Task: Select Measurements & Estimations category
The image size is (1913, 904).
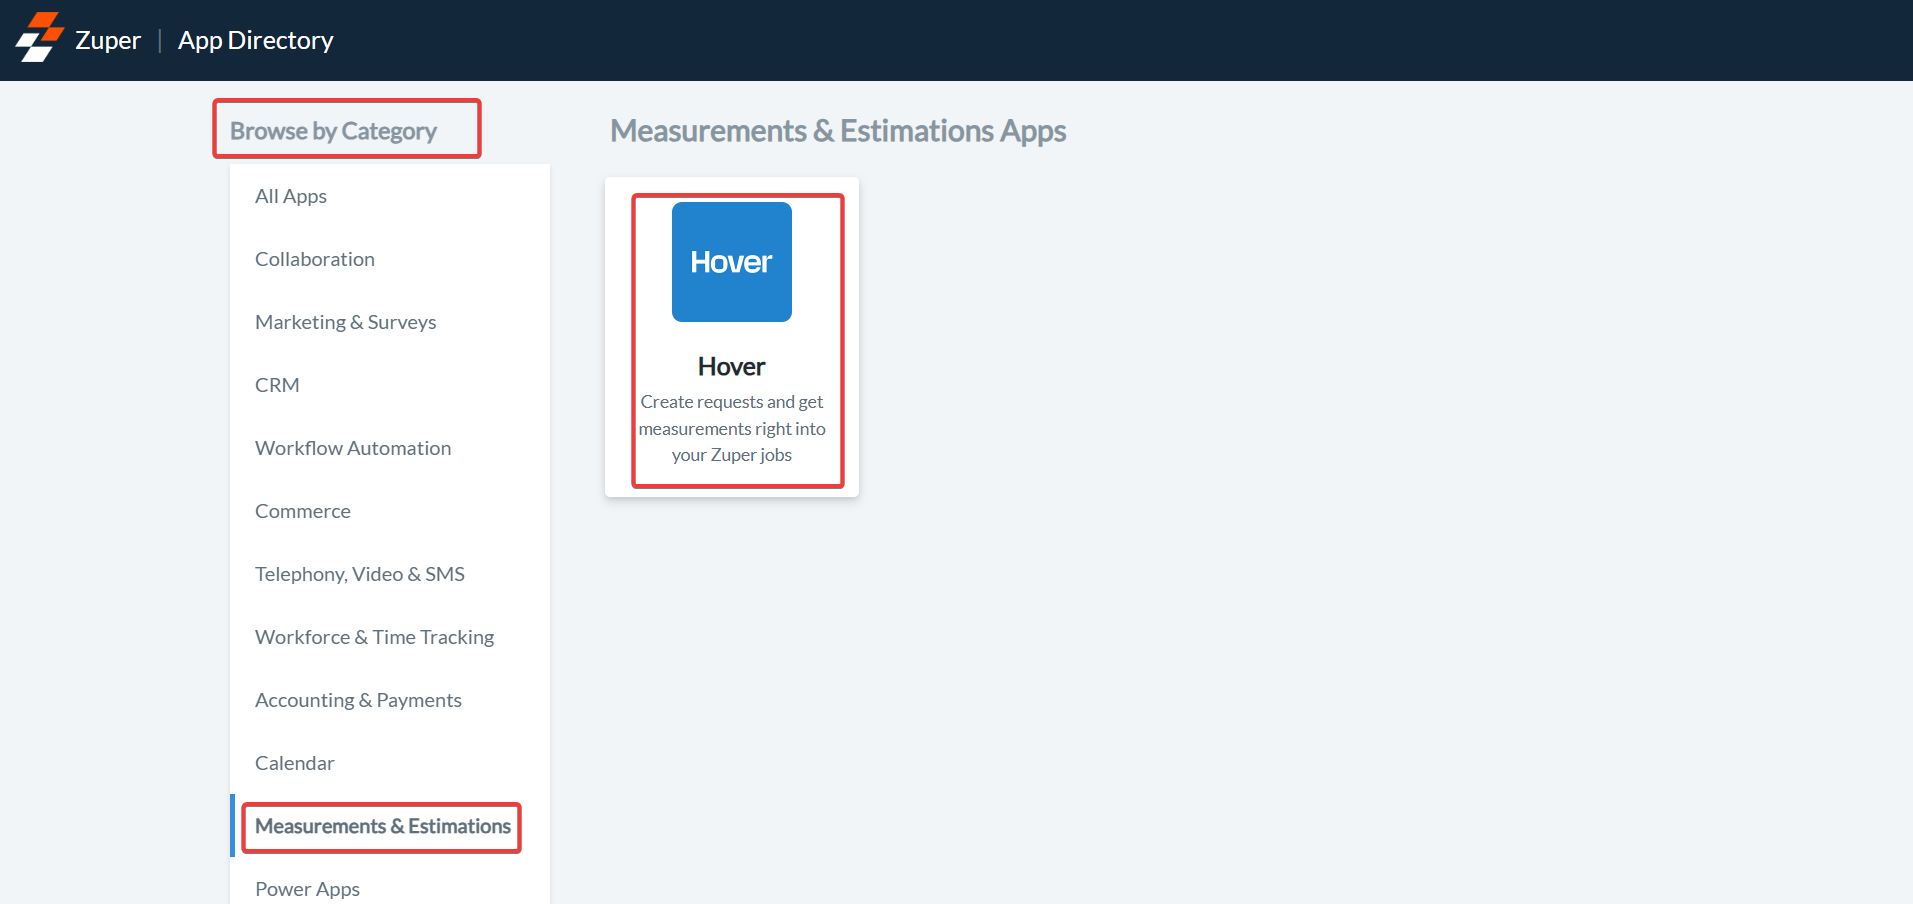Action: [383, 826]
